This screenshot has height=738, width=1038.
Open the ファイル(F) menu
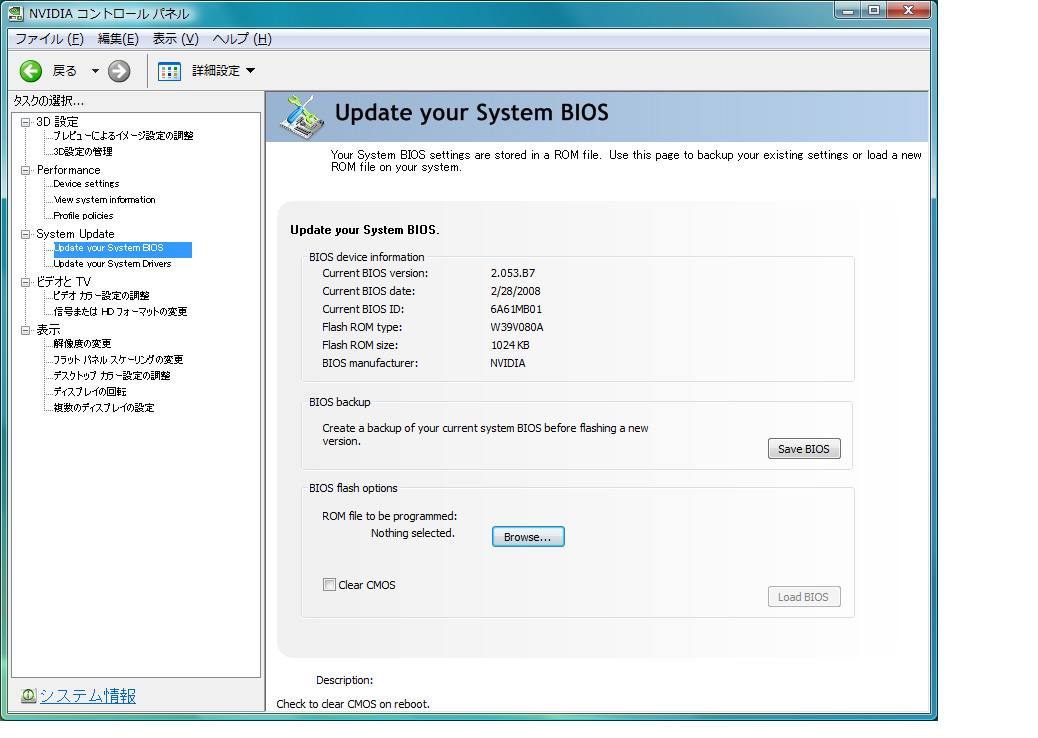pos(49,39)
